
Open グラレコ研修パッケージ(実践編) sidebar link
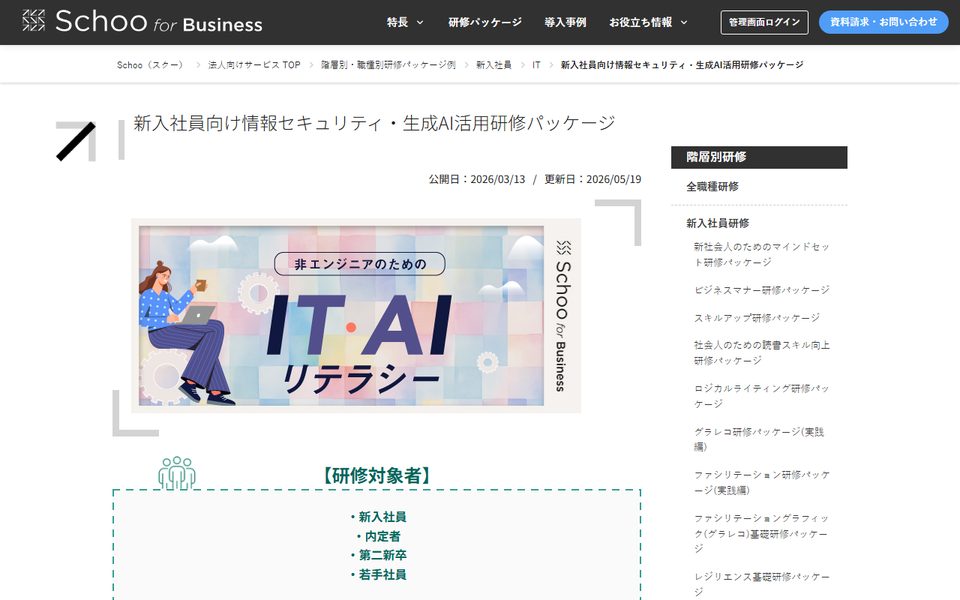click(x=759, y=439)
